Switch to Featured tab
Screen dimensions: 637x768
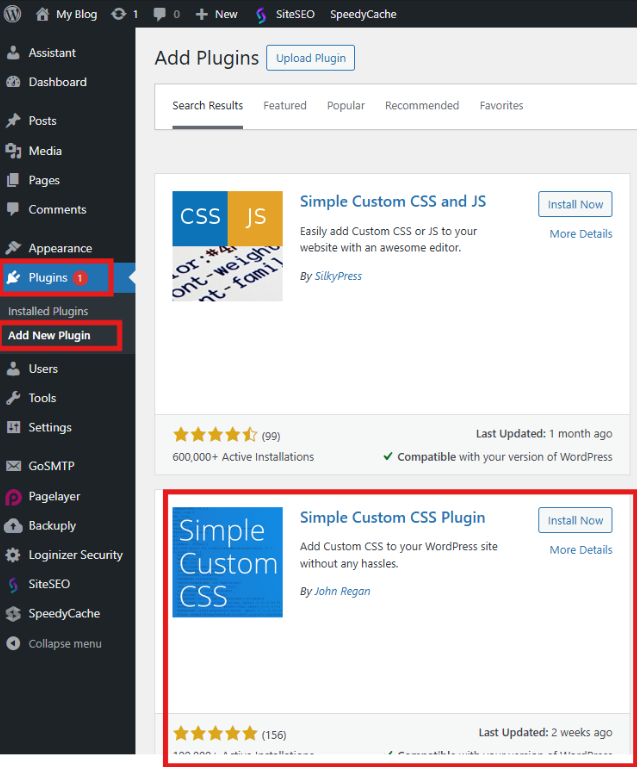pyautogui.click(x=285, y=105)
